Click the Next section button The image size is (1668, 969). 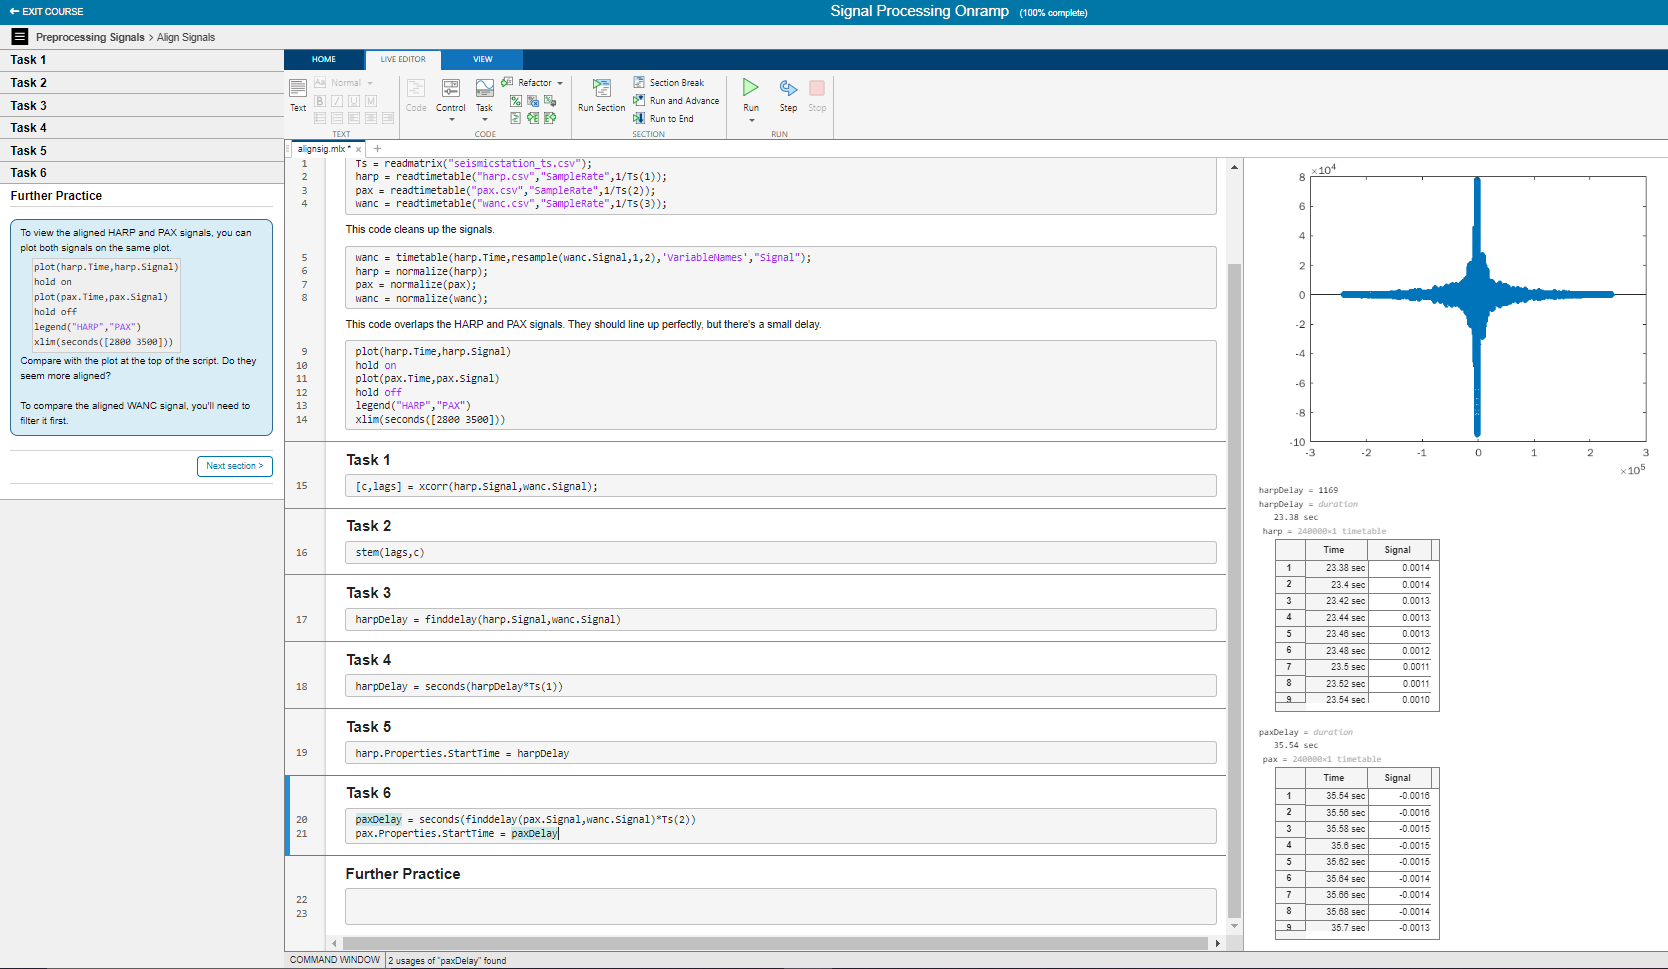point(235,466)
